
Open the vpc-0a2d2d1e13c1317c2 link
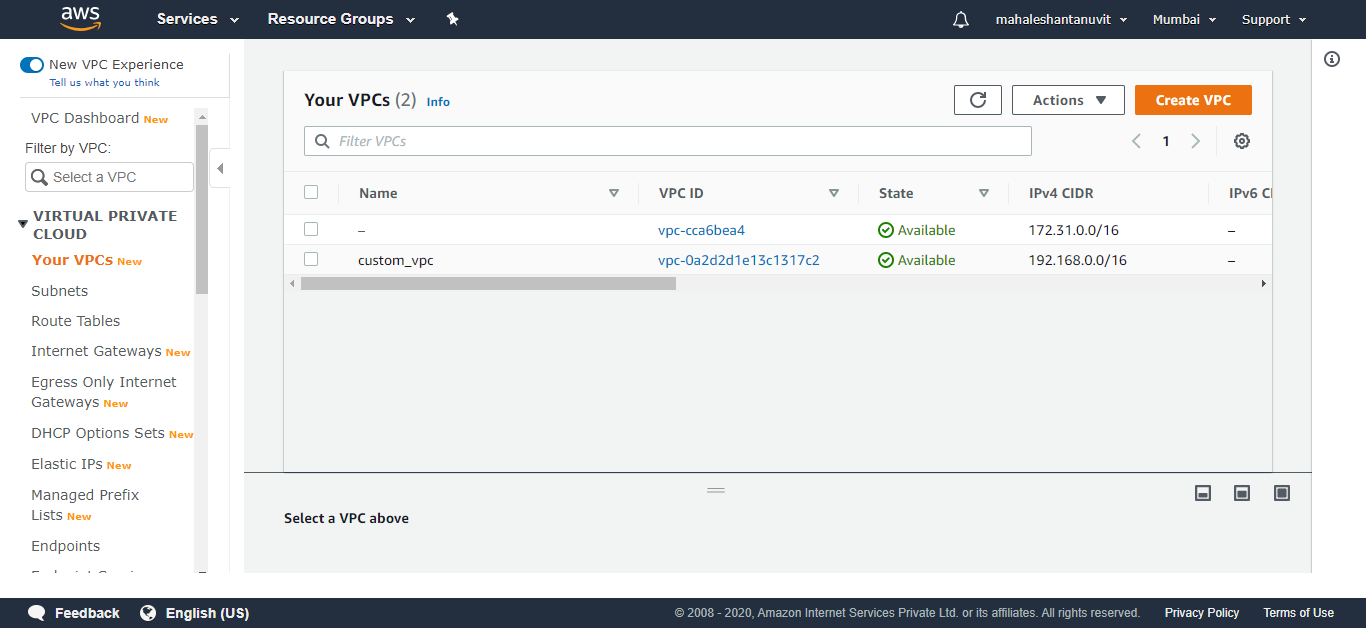click(738, 260)
